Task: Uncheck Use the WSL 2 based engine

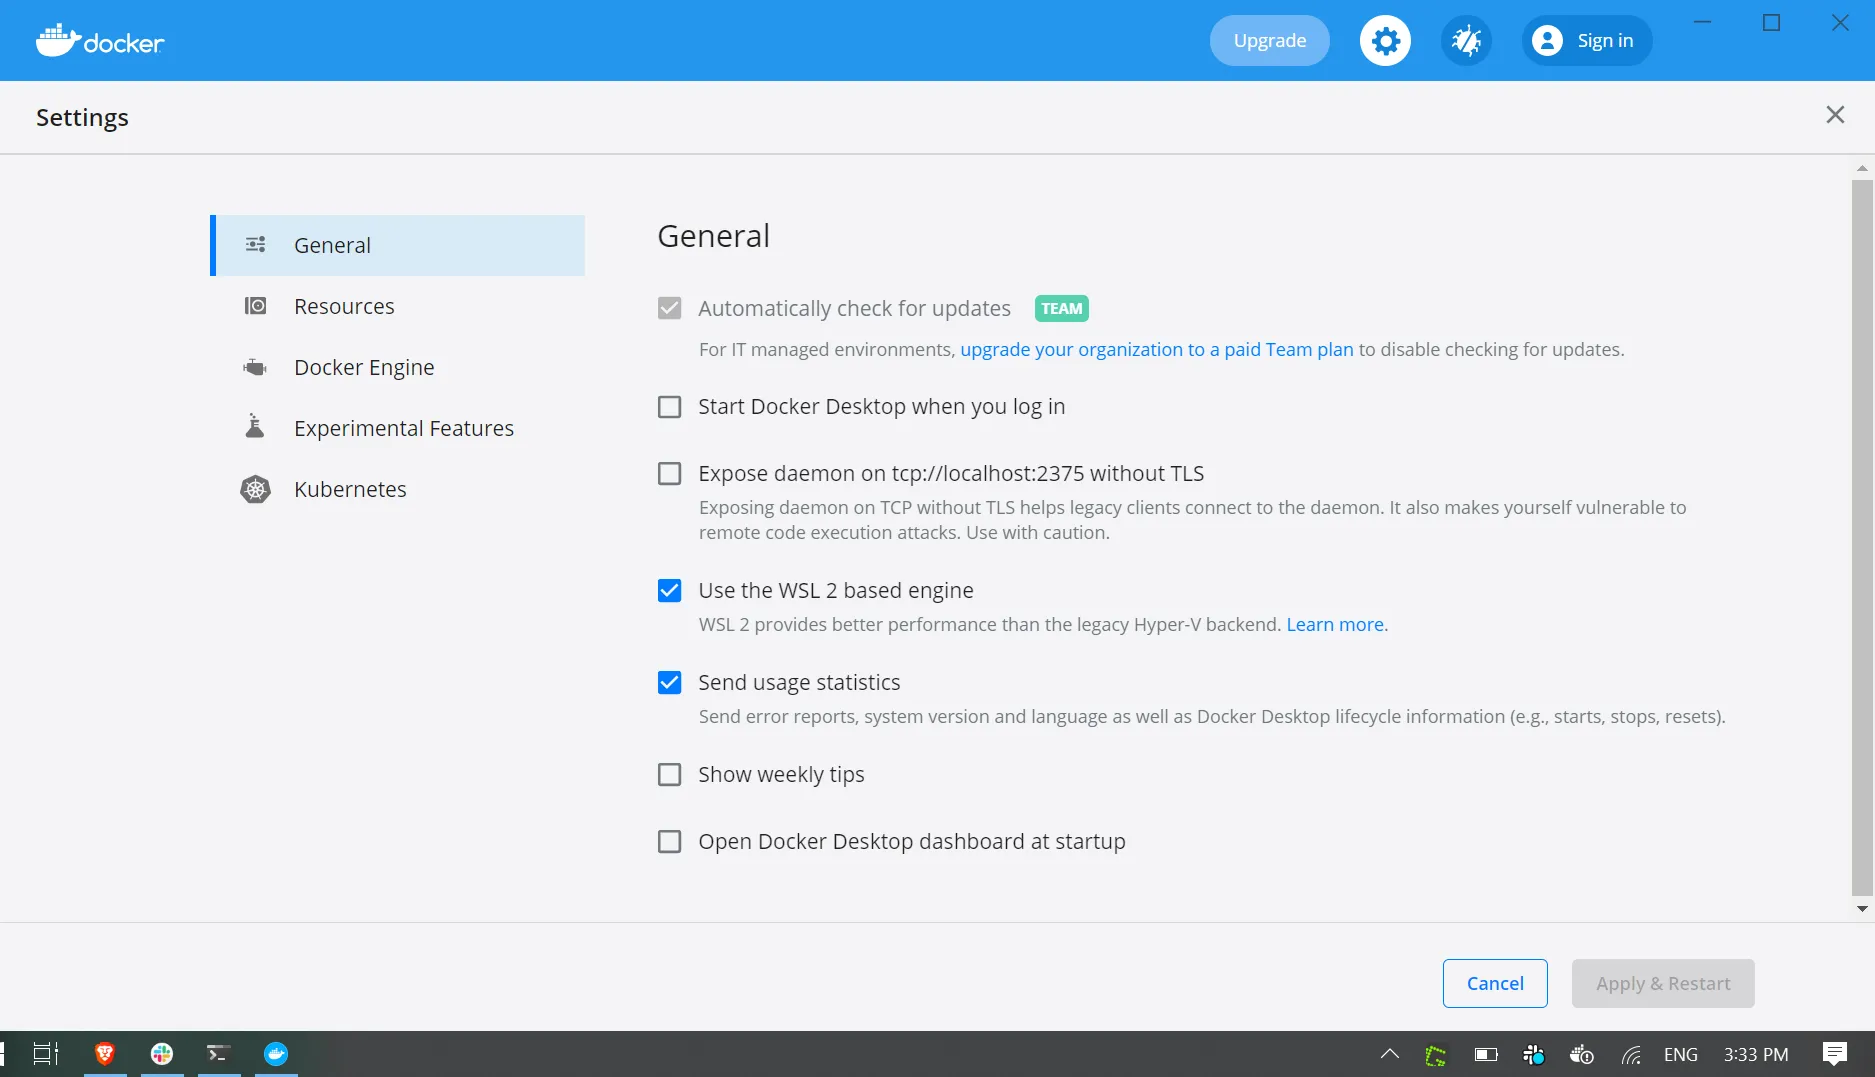Action: [670, 590]
